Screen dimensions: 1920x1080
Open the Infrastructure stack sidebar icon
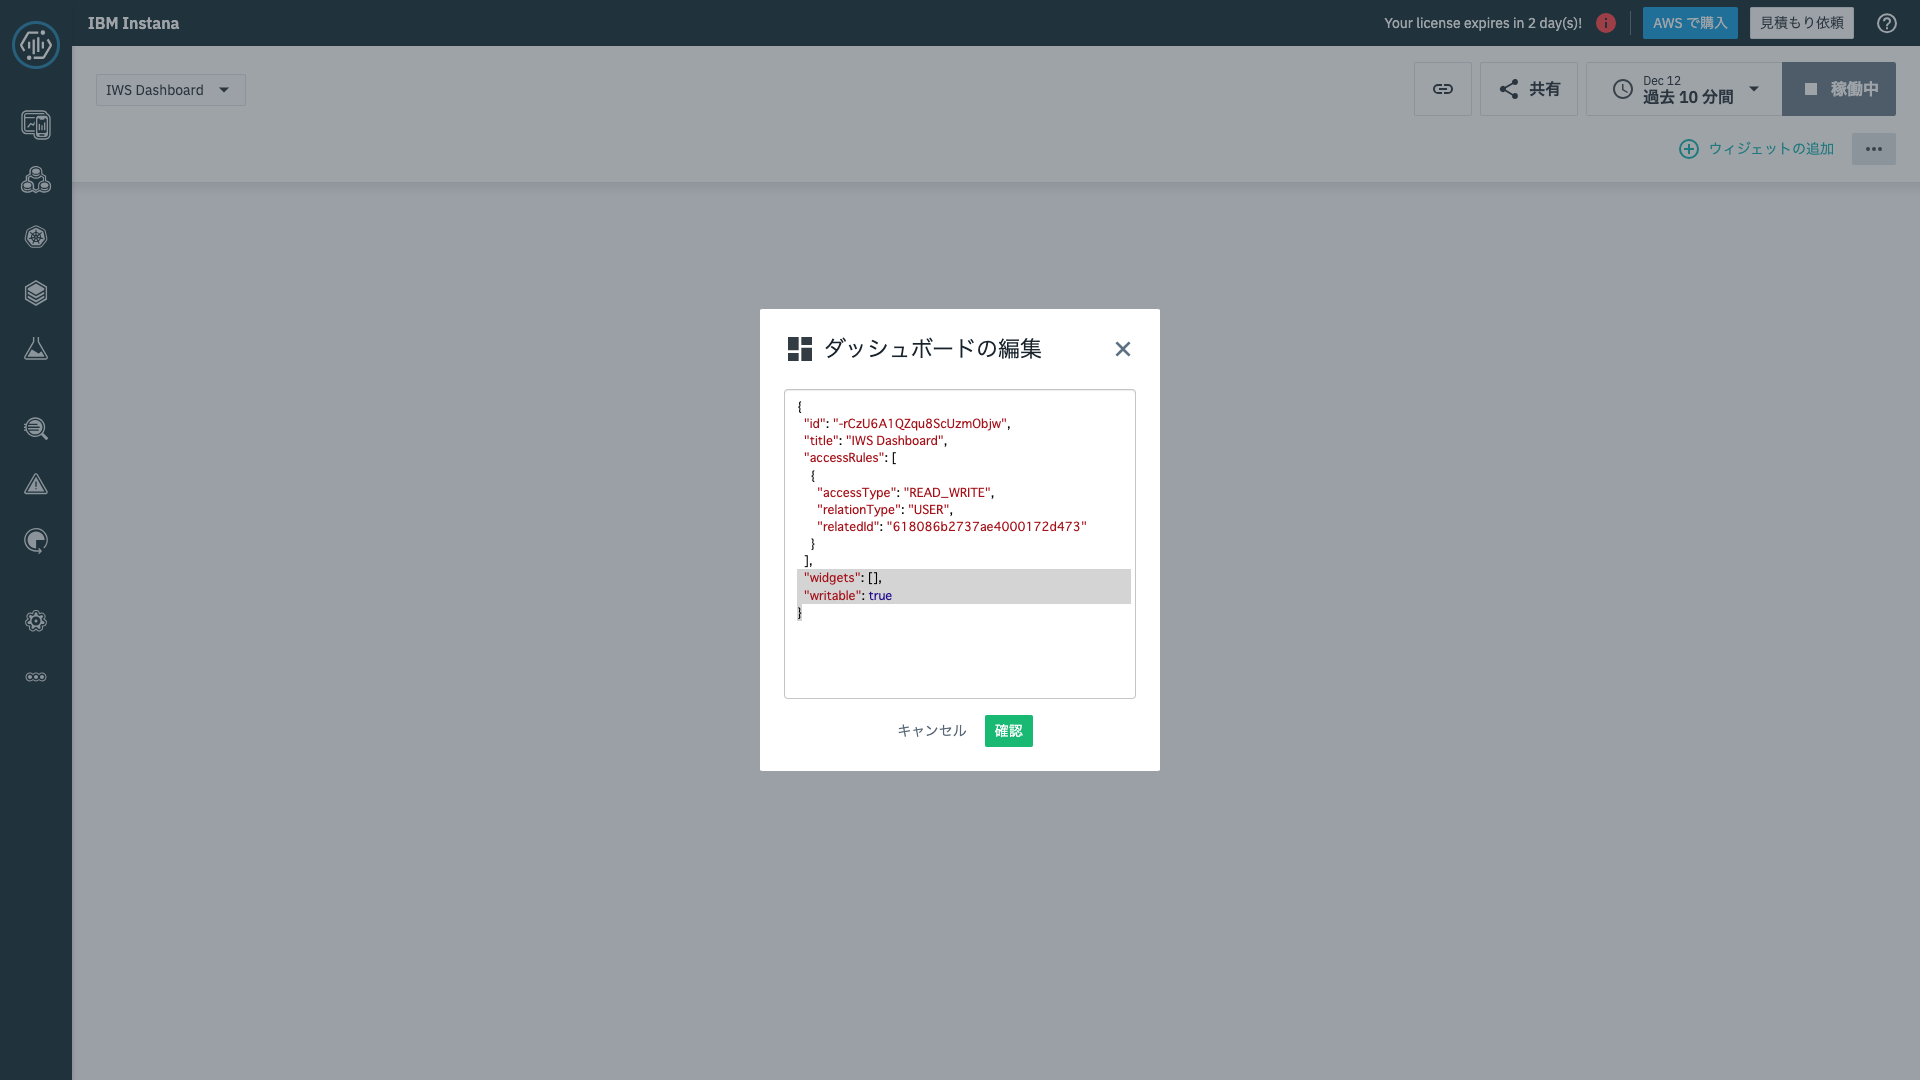pos(36,293)
